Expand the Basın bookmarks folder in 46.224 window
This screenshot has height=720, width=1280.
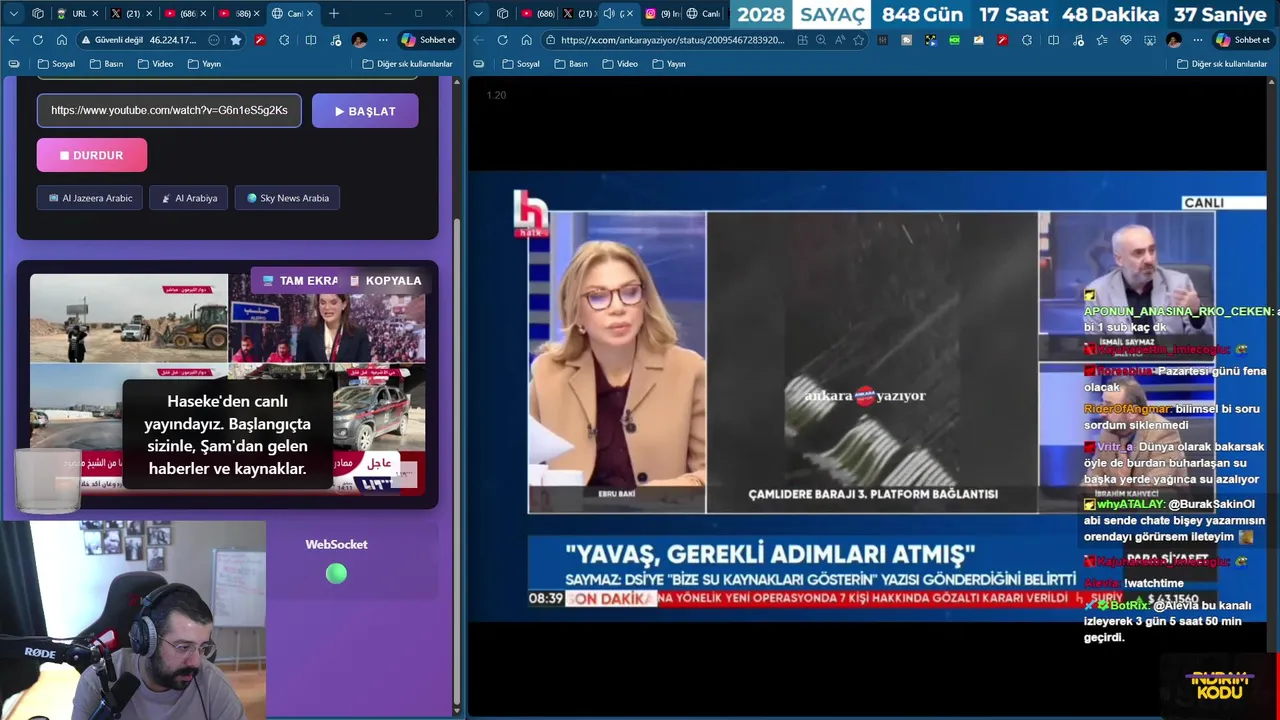coord(106,64)
